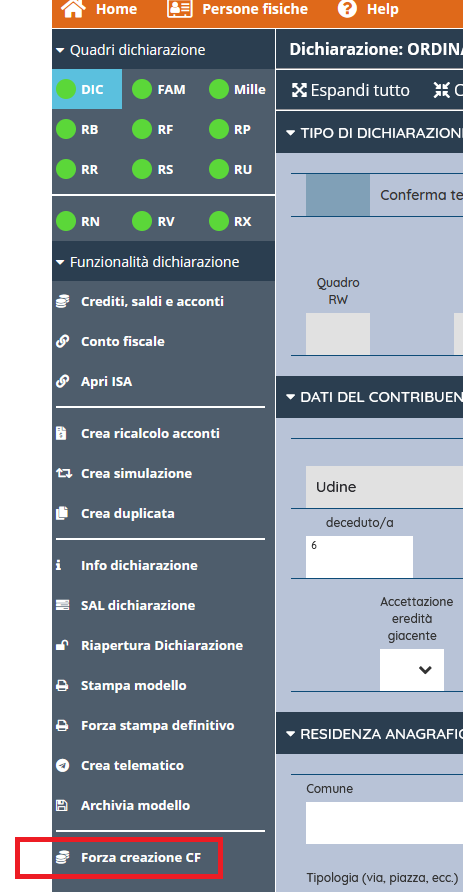Toggle the Conferma checkbox in Tipo di dichiarazione
The image size is (463, 892).
338,195
